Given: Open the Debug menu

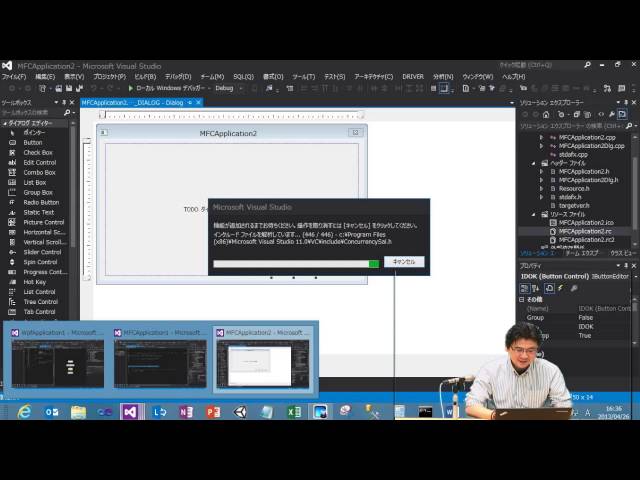Looking at the screenshot, I should tap(178, 77).
